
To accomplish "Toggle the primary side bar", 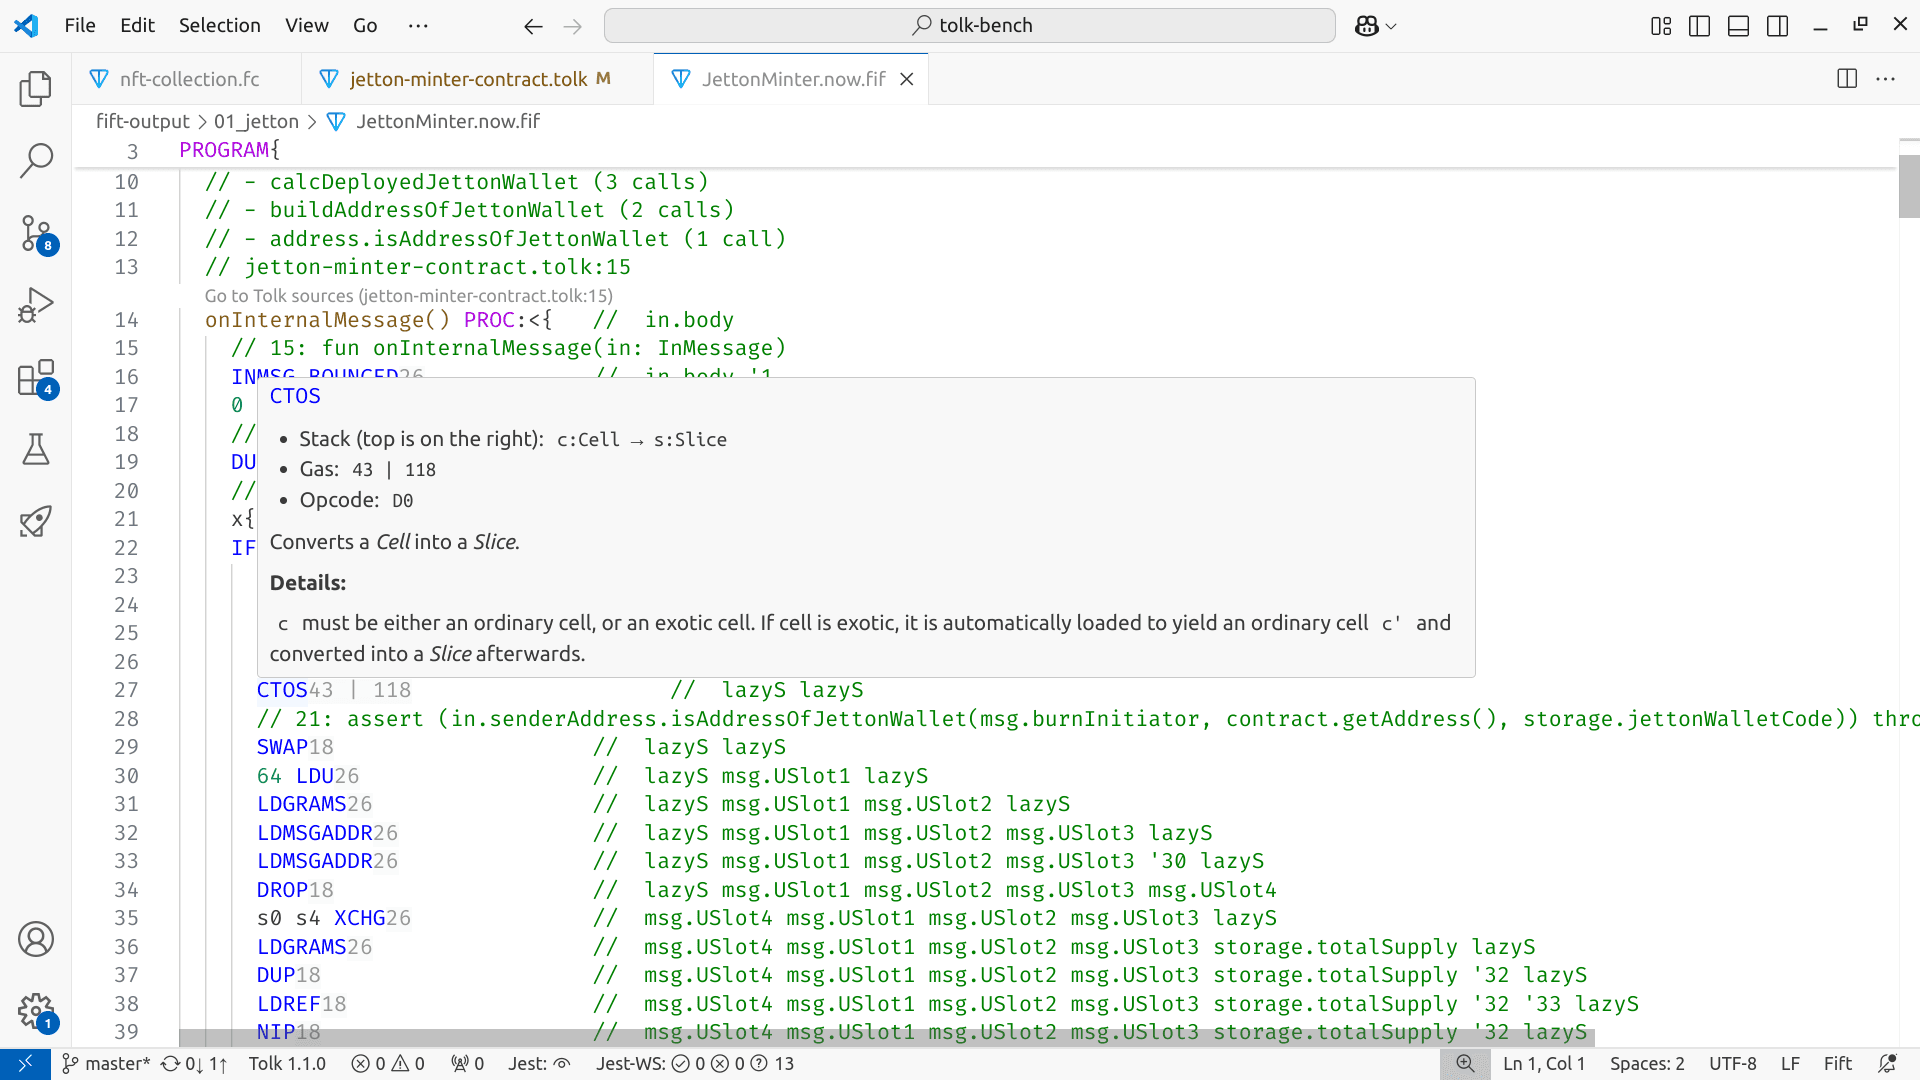I will pyautogui.click(x=1699, y=26).
